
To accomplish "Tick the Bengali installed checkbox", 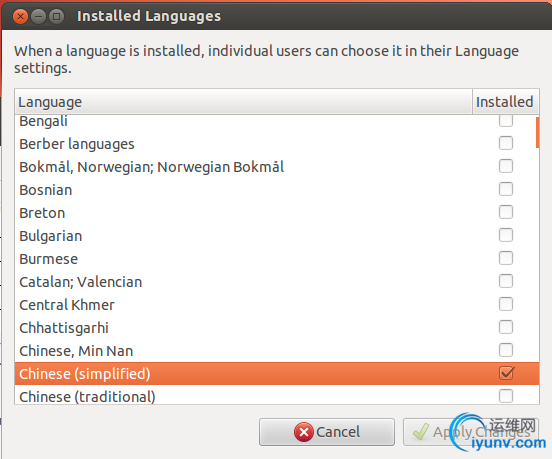I will [506, 120].
